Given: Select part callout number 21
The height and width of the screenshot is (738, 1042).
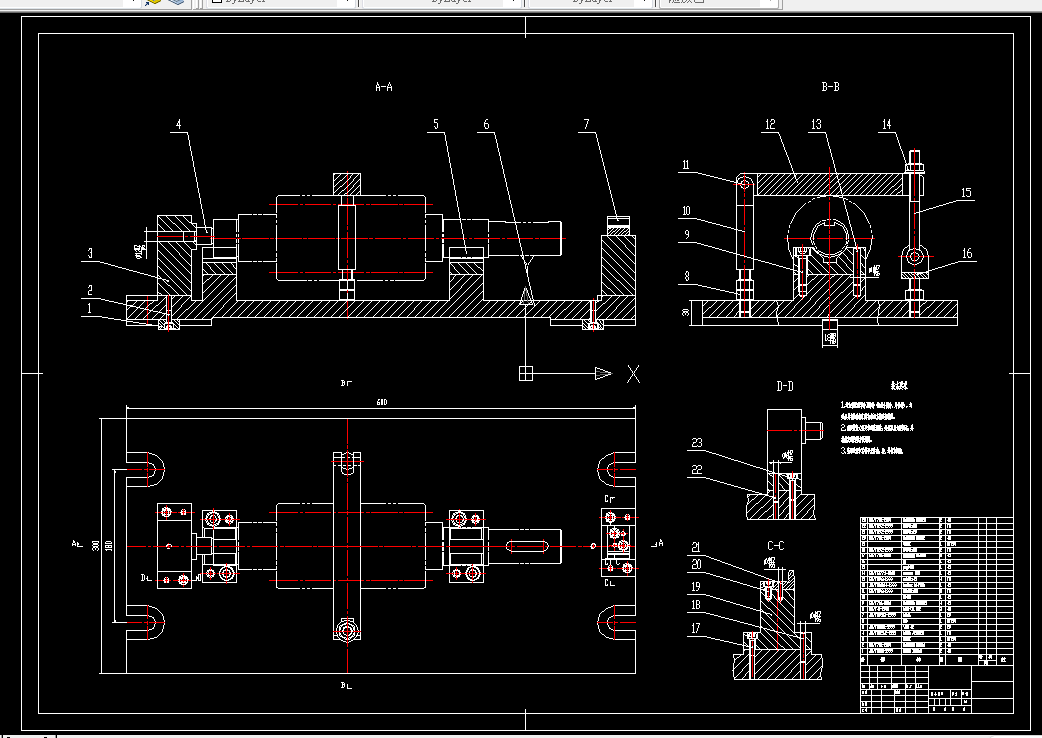Looking at the screenshot, I should click(x=696, y=547).
